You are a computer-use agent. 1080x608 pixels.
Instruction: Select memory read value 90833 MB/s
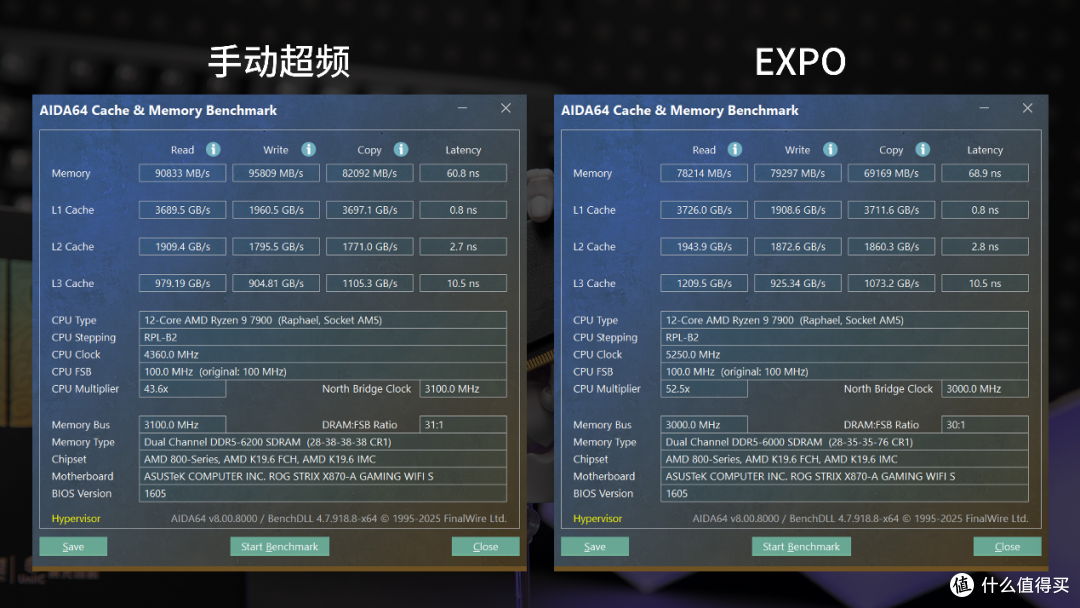pyautogui.click(x=183, y=173)
